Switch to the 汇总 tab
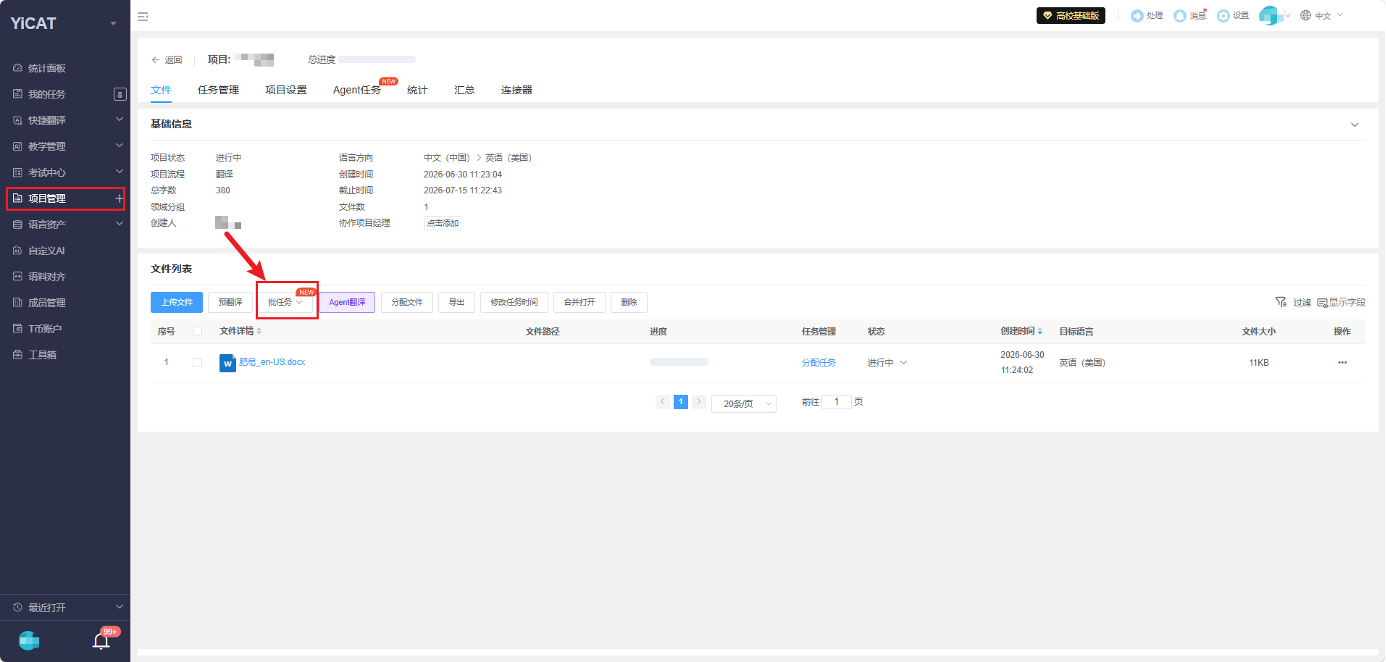 464,90
